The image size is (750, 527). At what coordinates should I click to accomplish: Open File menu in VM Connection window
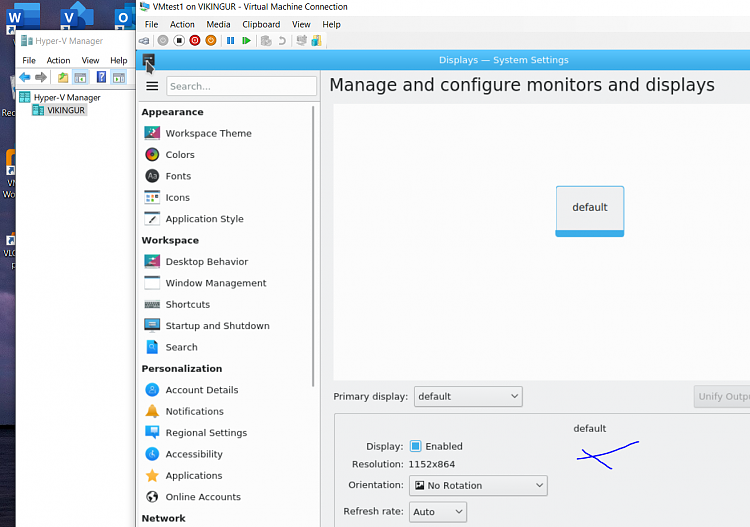151,24
